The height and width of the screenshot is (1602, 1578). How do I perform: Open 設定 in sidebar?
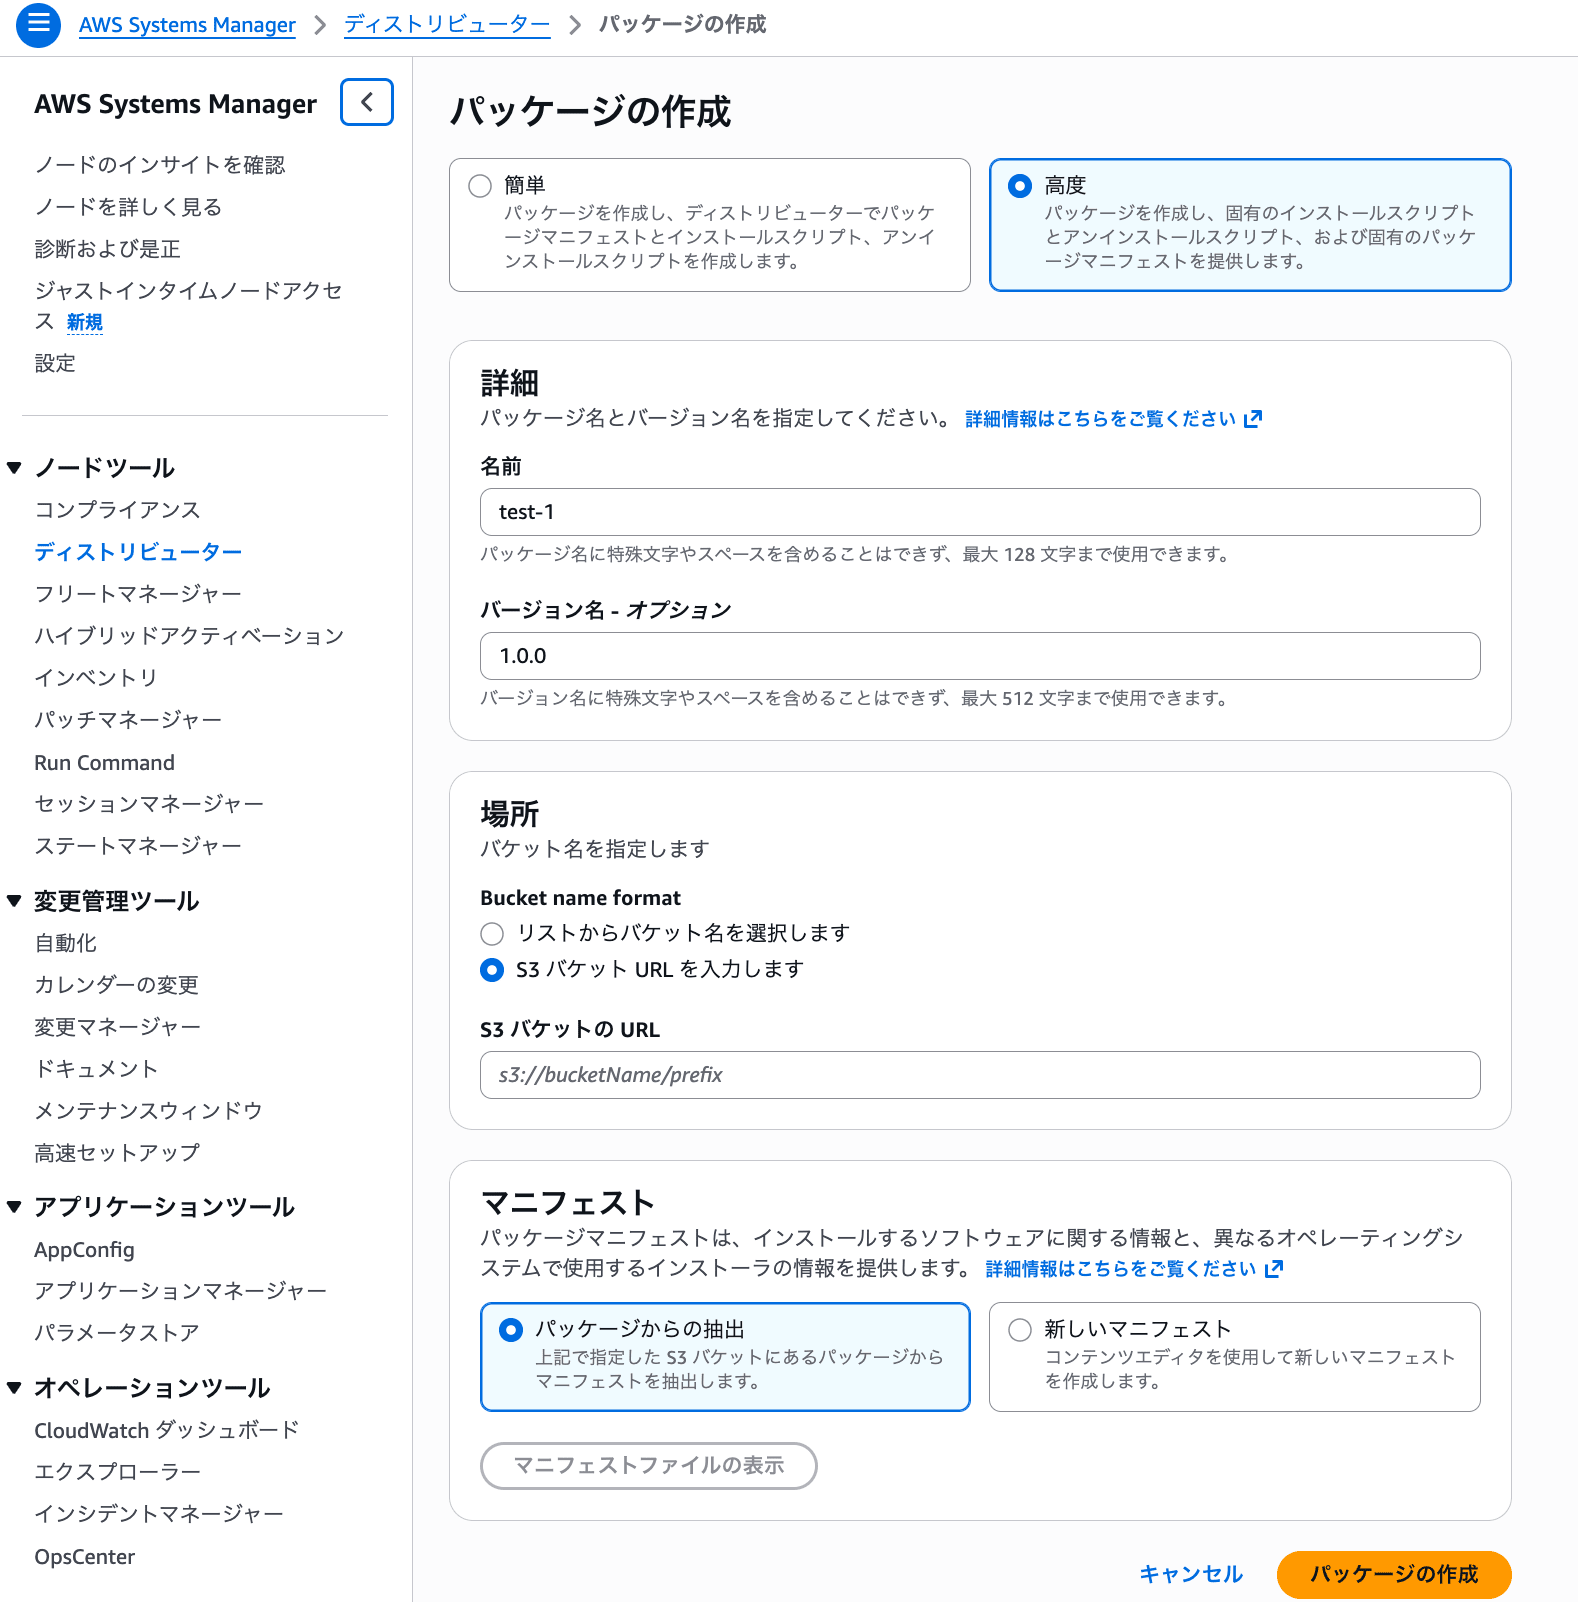tap(55, 363)
